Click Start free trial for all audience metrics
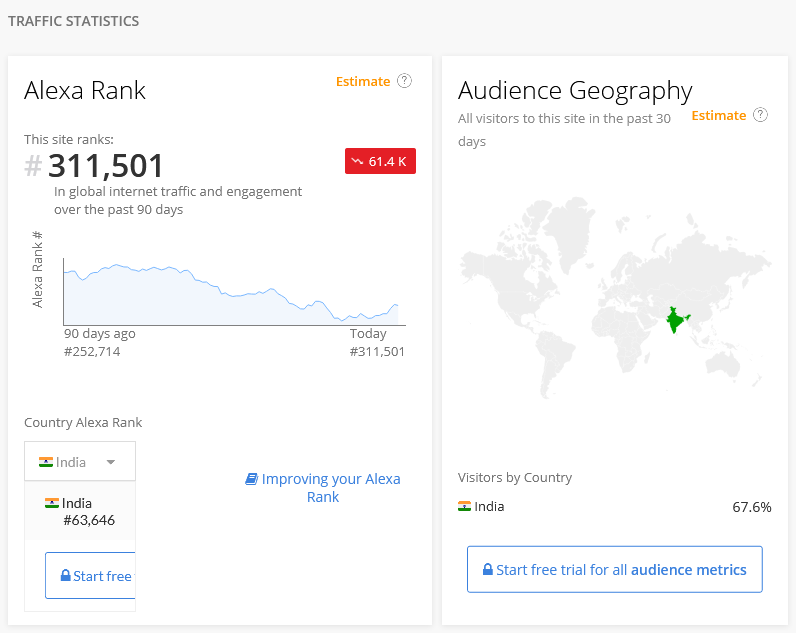This screenshot has height=633, width=796. pos(615,570)
